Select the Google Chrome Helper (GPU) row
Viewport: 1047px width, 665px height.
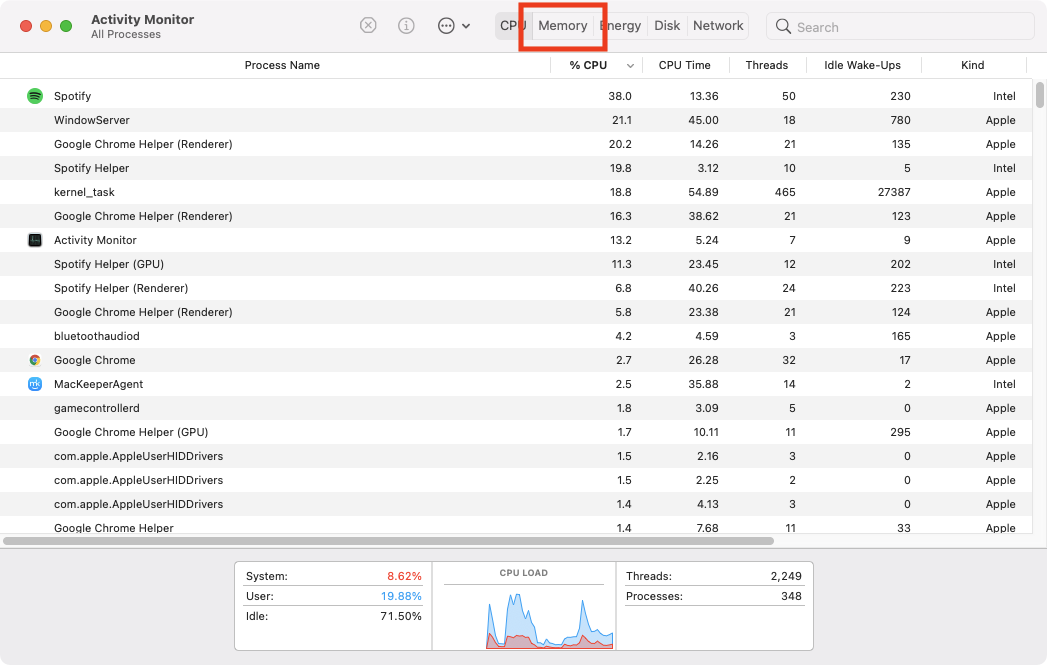point(518,433)
